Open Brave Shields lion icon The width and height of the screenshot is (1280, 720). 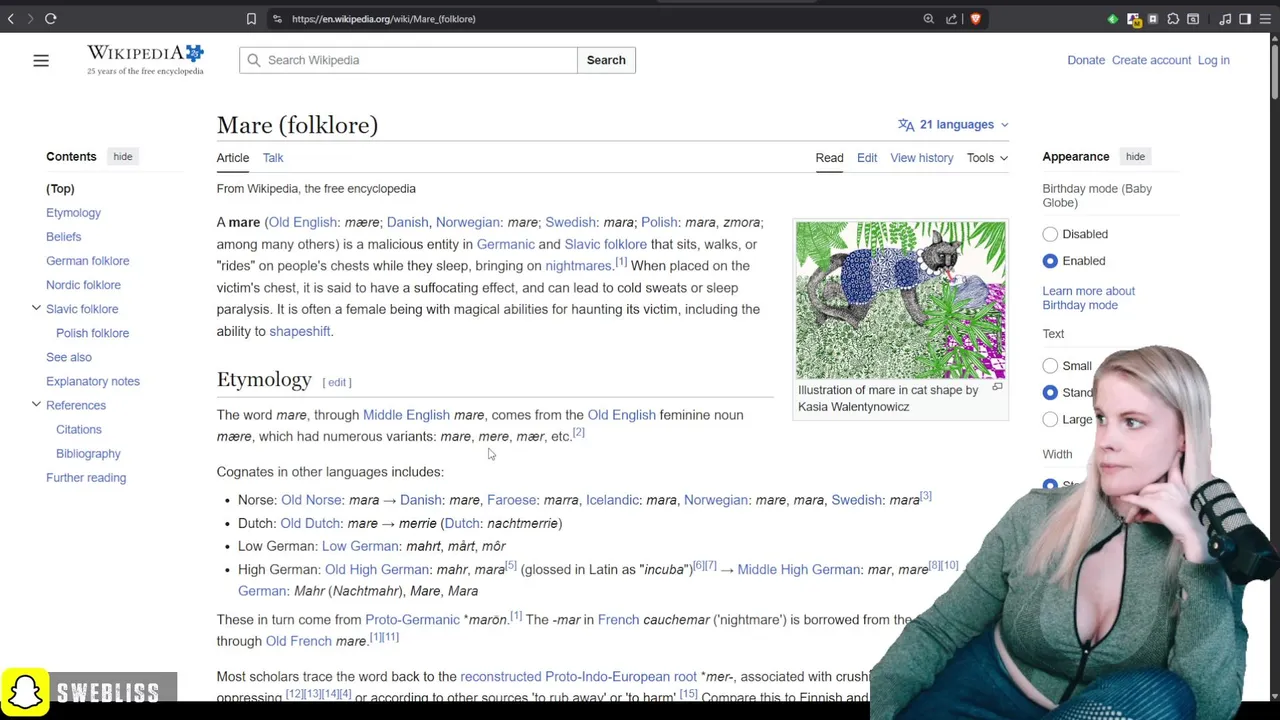coord(975,18)
